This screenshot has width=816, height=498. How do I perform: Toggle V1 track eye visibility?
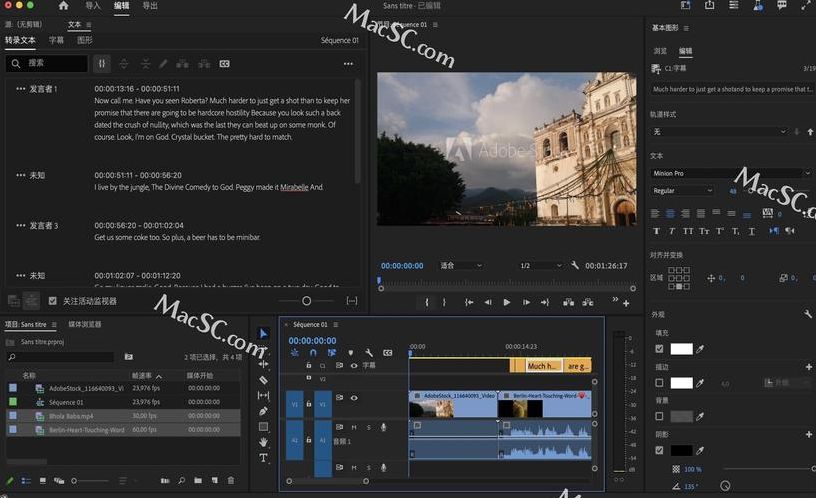pyautogui.click(x=354, y=398)
